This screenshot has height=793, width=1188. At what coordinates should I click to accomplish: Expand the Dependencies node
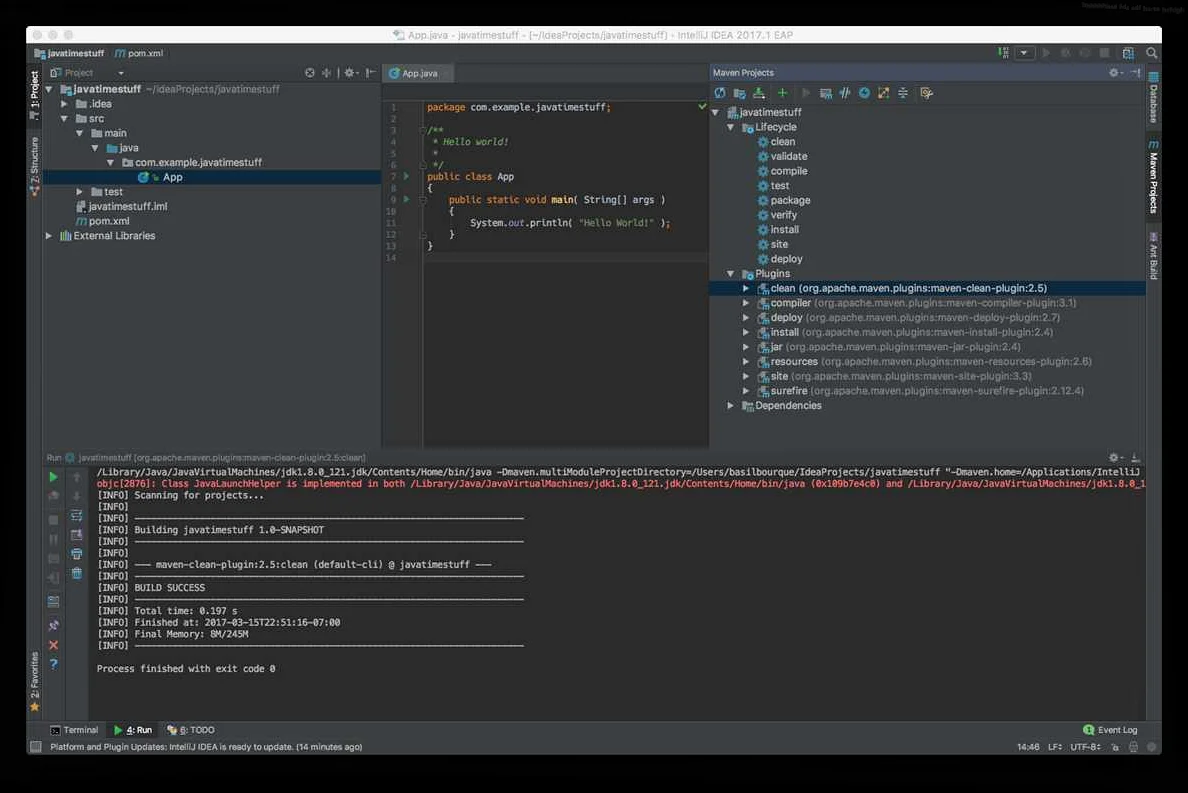pos(730,405)
